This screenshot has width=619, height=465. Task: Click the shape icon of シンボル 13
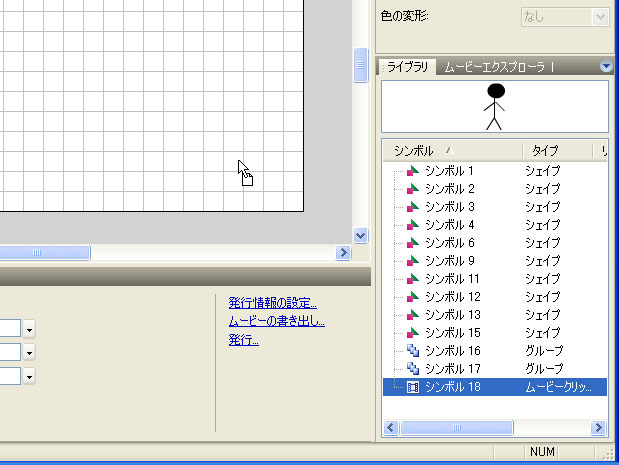pyautogui.click(x=413, y=315)
